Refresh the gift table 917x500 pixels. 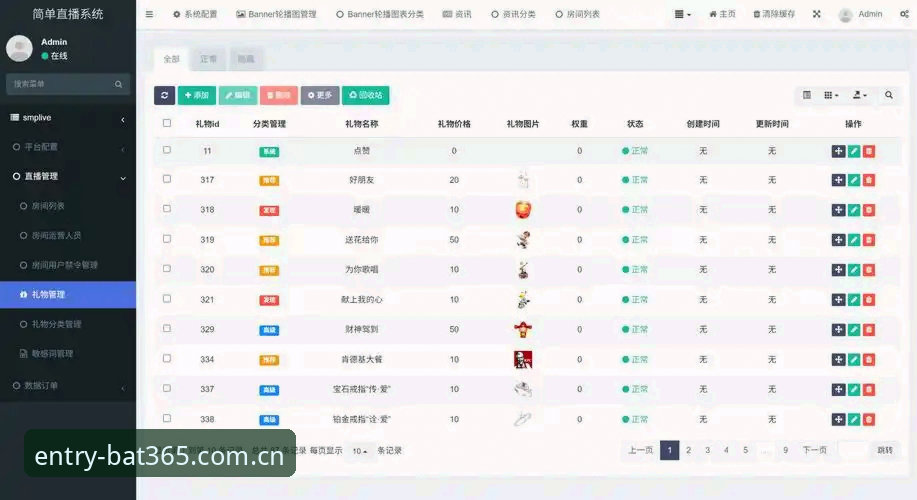click(x=164, y=95)
